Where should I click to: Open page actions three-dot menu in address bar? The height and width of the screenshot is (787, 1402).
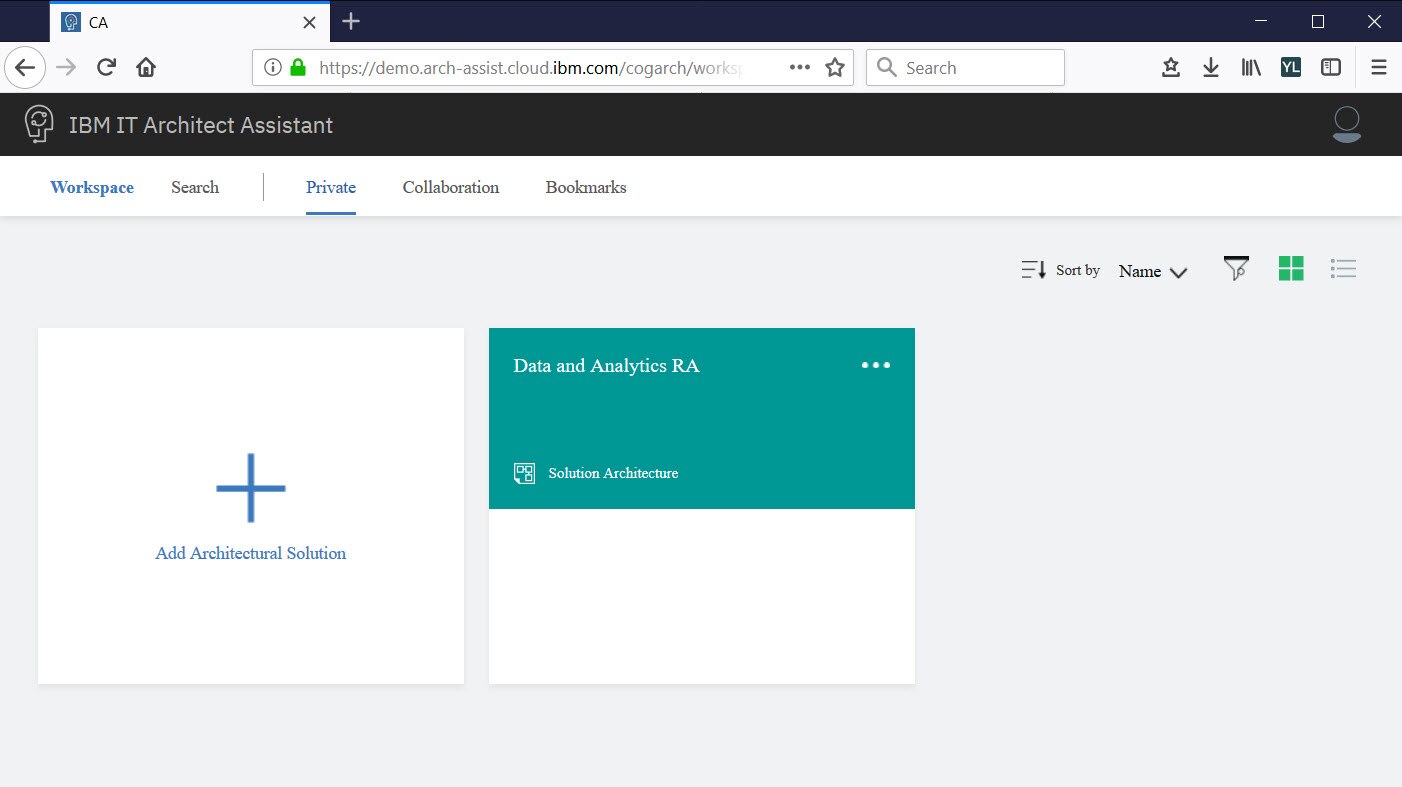[x=800, y=67]
